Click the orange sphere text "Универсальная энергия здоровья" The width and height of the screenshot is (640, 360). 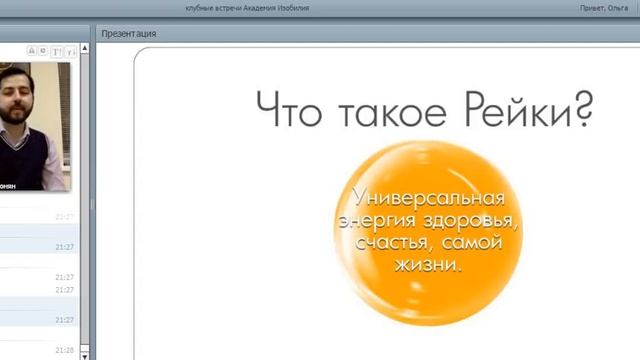428,209
